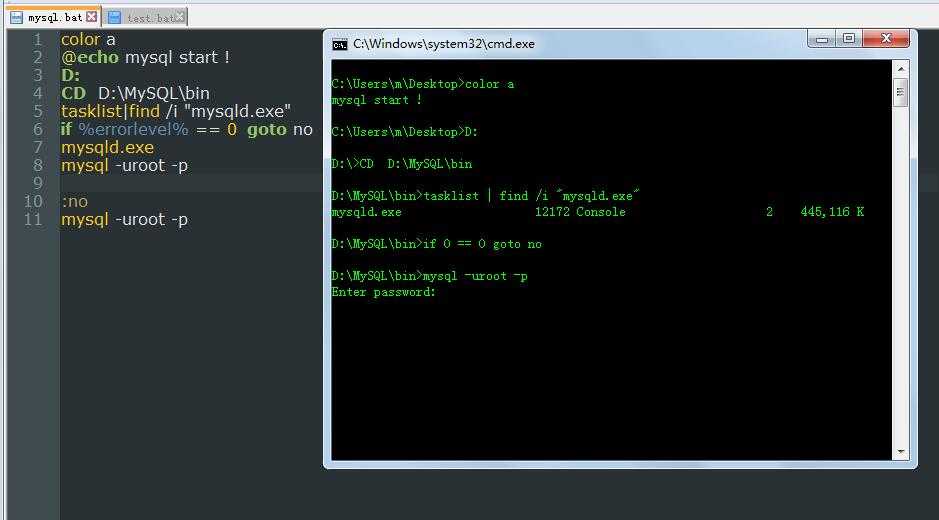Switch to the test.bat tab
The width and height of the screenshot is (939, 520).
coord(144,17)
